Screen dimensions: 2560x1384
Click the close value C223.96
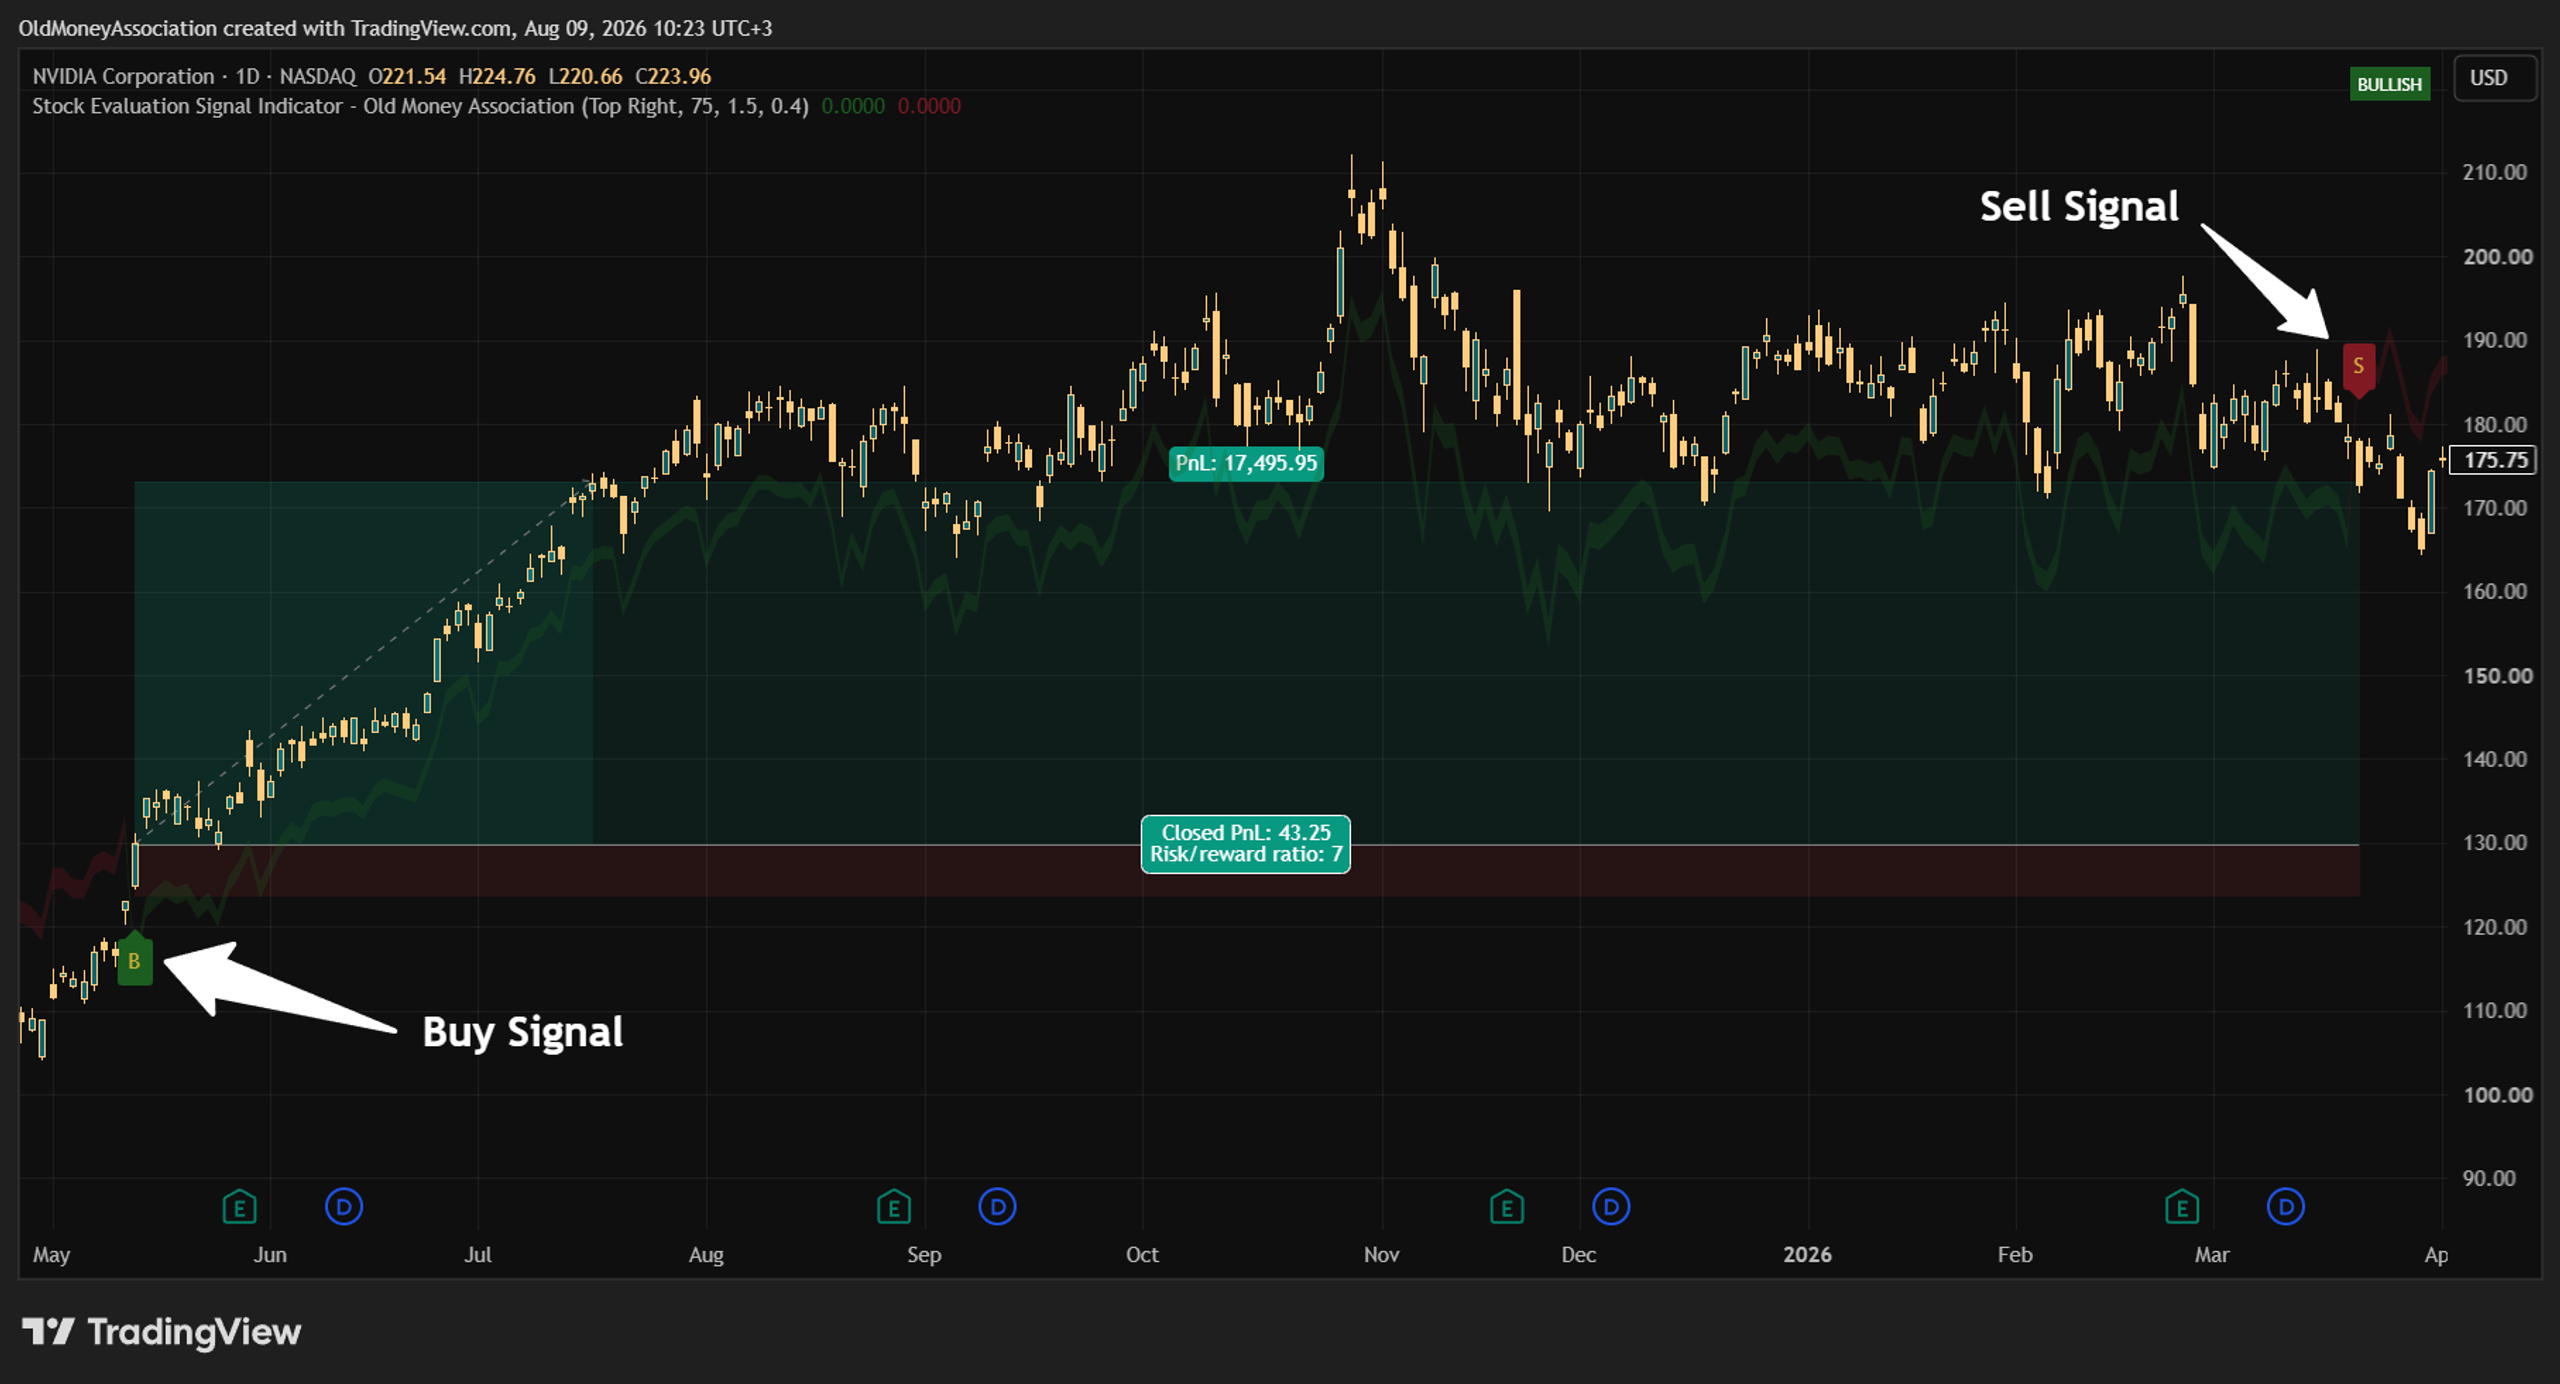[x=673, y=76]
